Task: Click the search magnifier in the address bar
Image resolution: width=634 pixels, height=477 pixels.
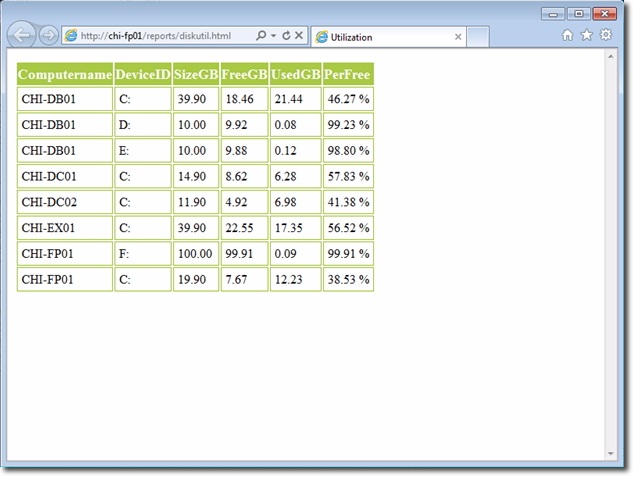Action: pyautogui.click(x=261, y=36)
